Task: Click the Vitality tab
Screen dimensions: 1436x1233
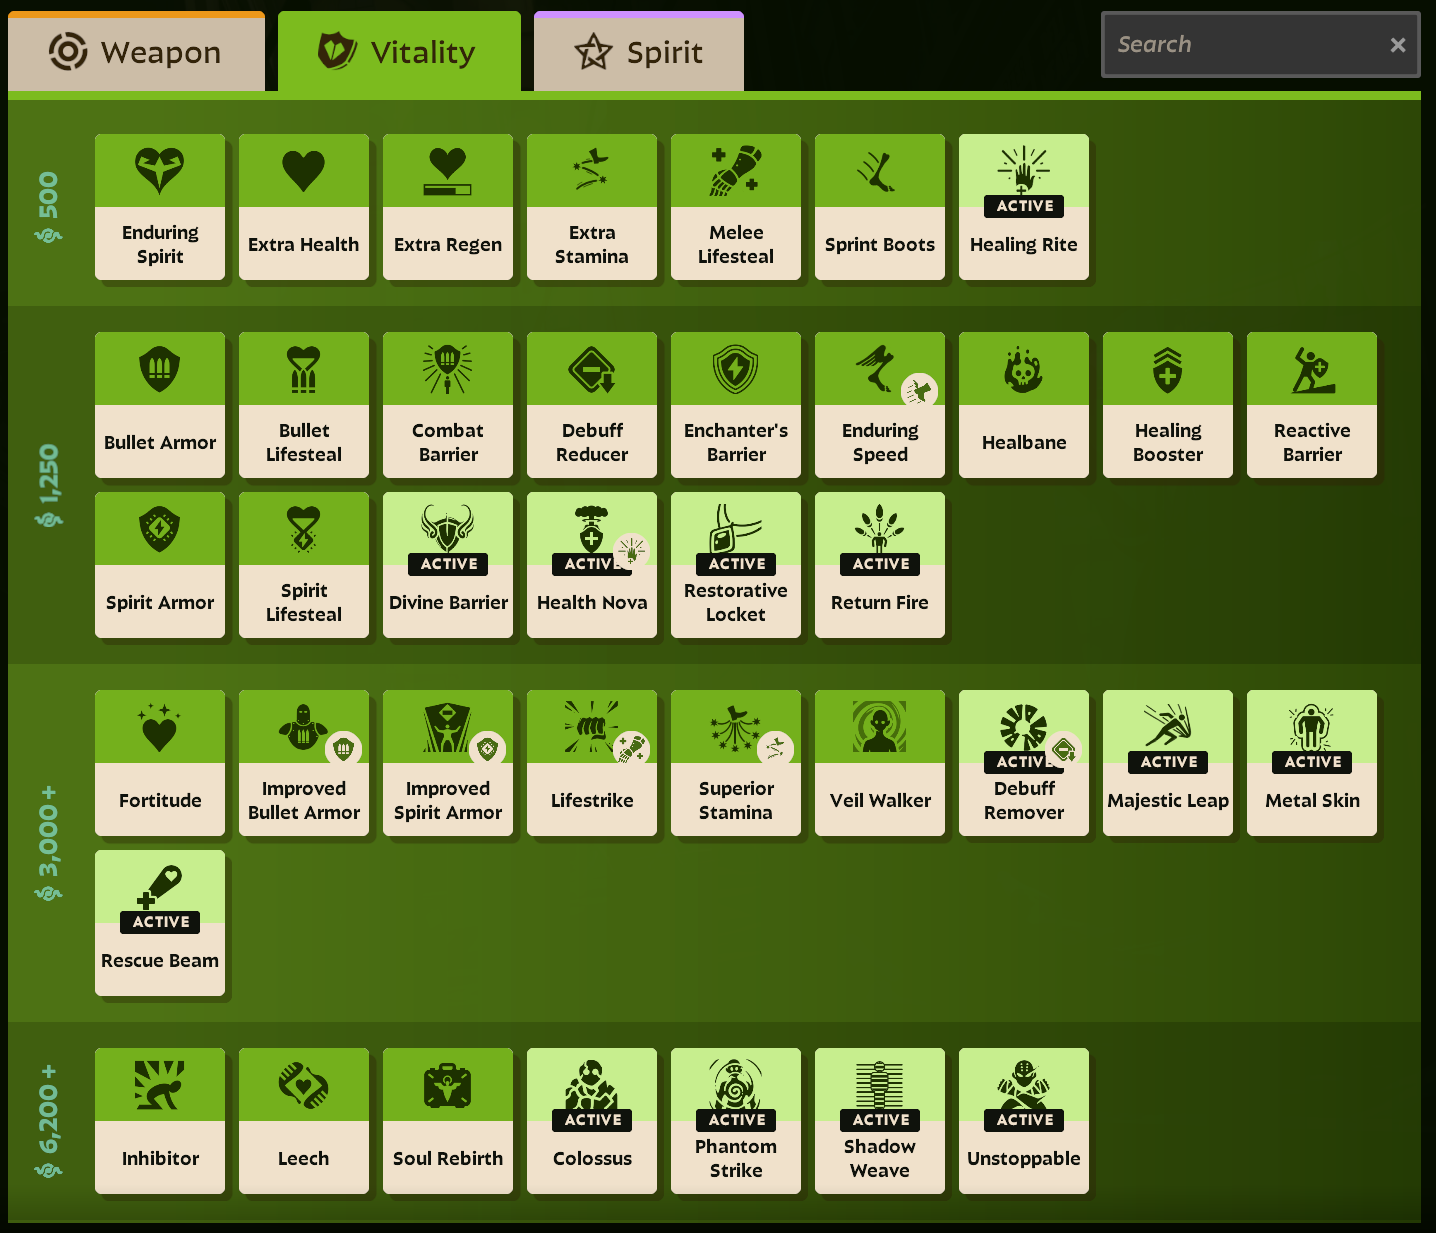Action: click(x=399, y=52)
